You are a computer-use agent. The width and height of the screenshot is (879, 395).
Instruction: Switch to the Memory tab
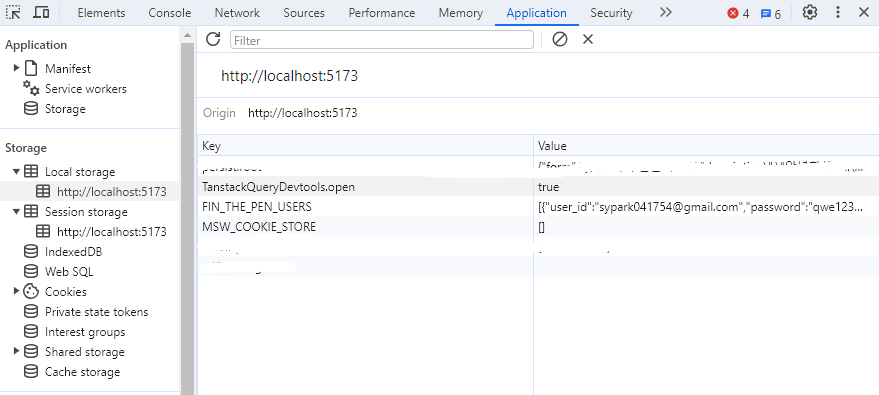click(461, 13)
